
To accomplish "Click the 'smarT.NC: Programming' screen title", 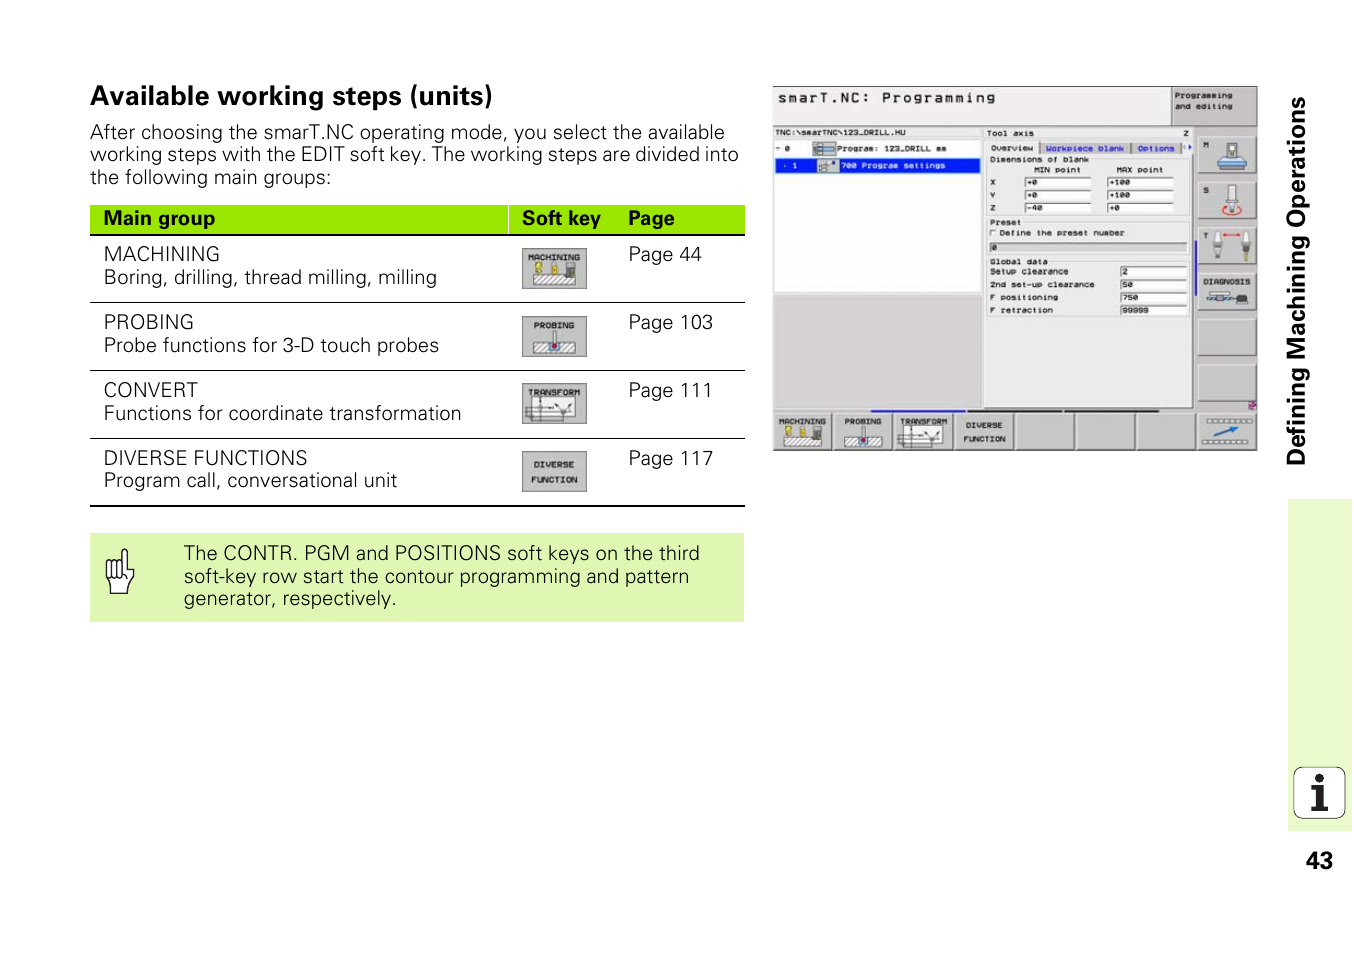I will click(887, 98).
